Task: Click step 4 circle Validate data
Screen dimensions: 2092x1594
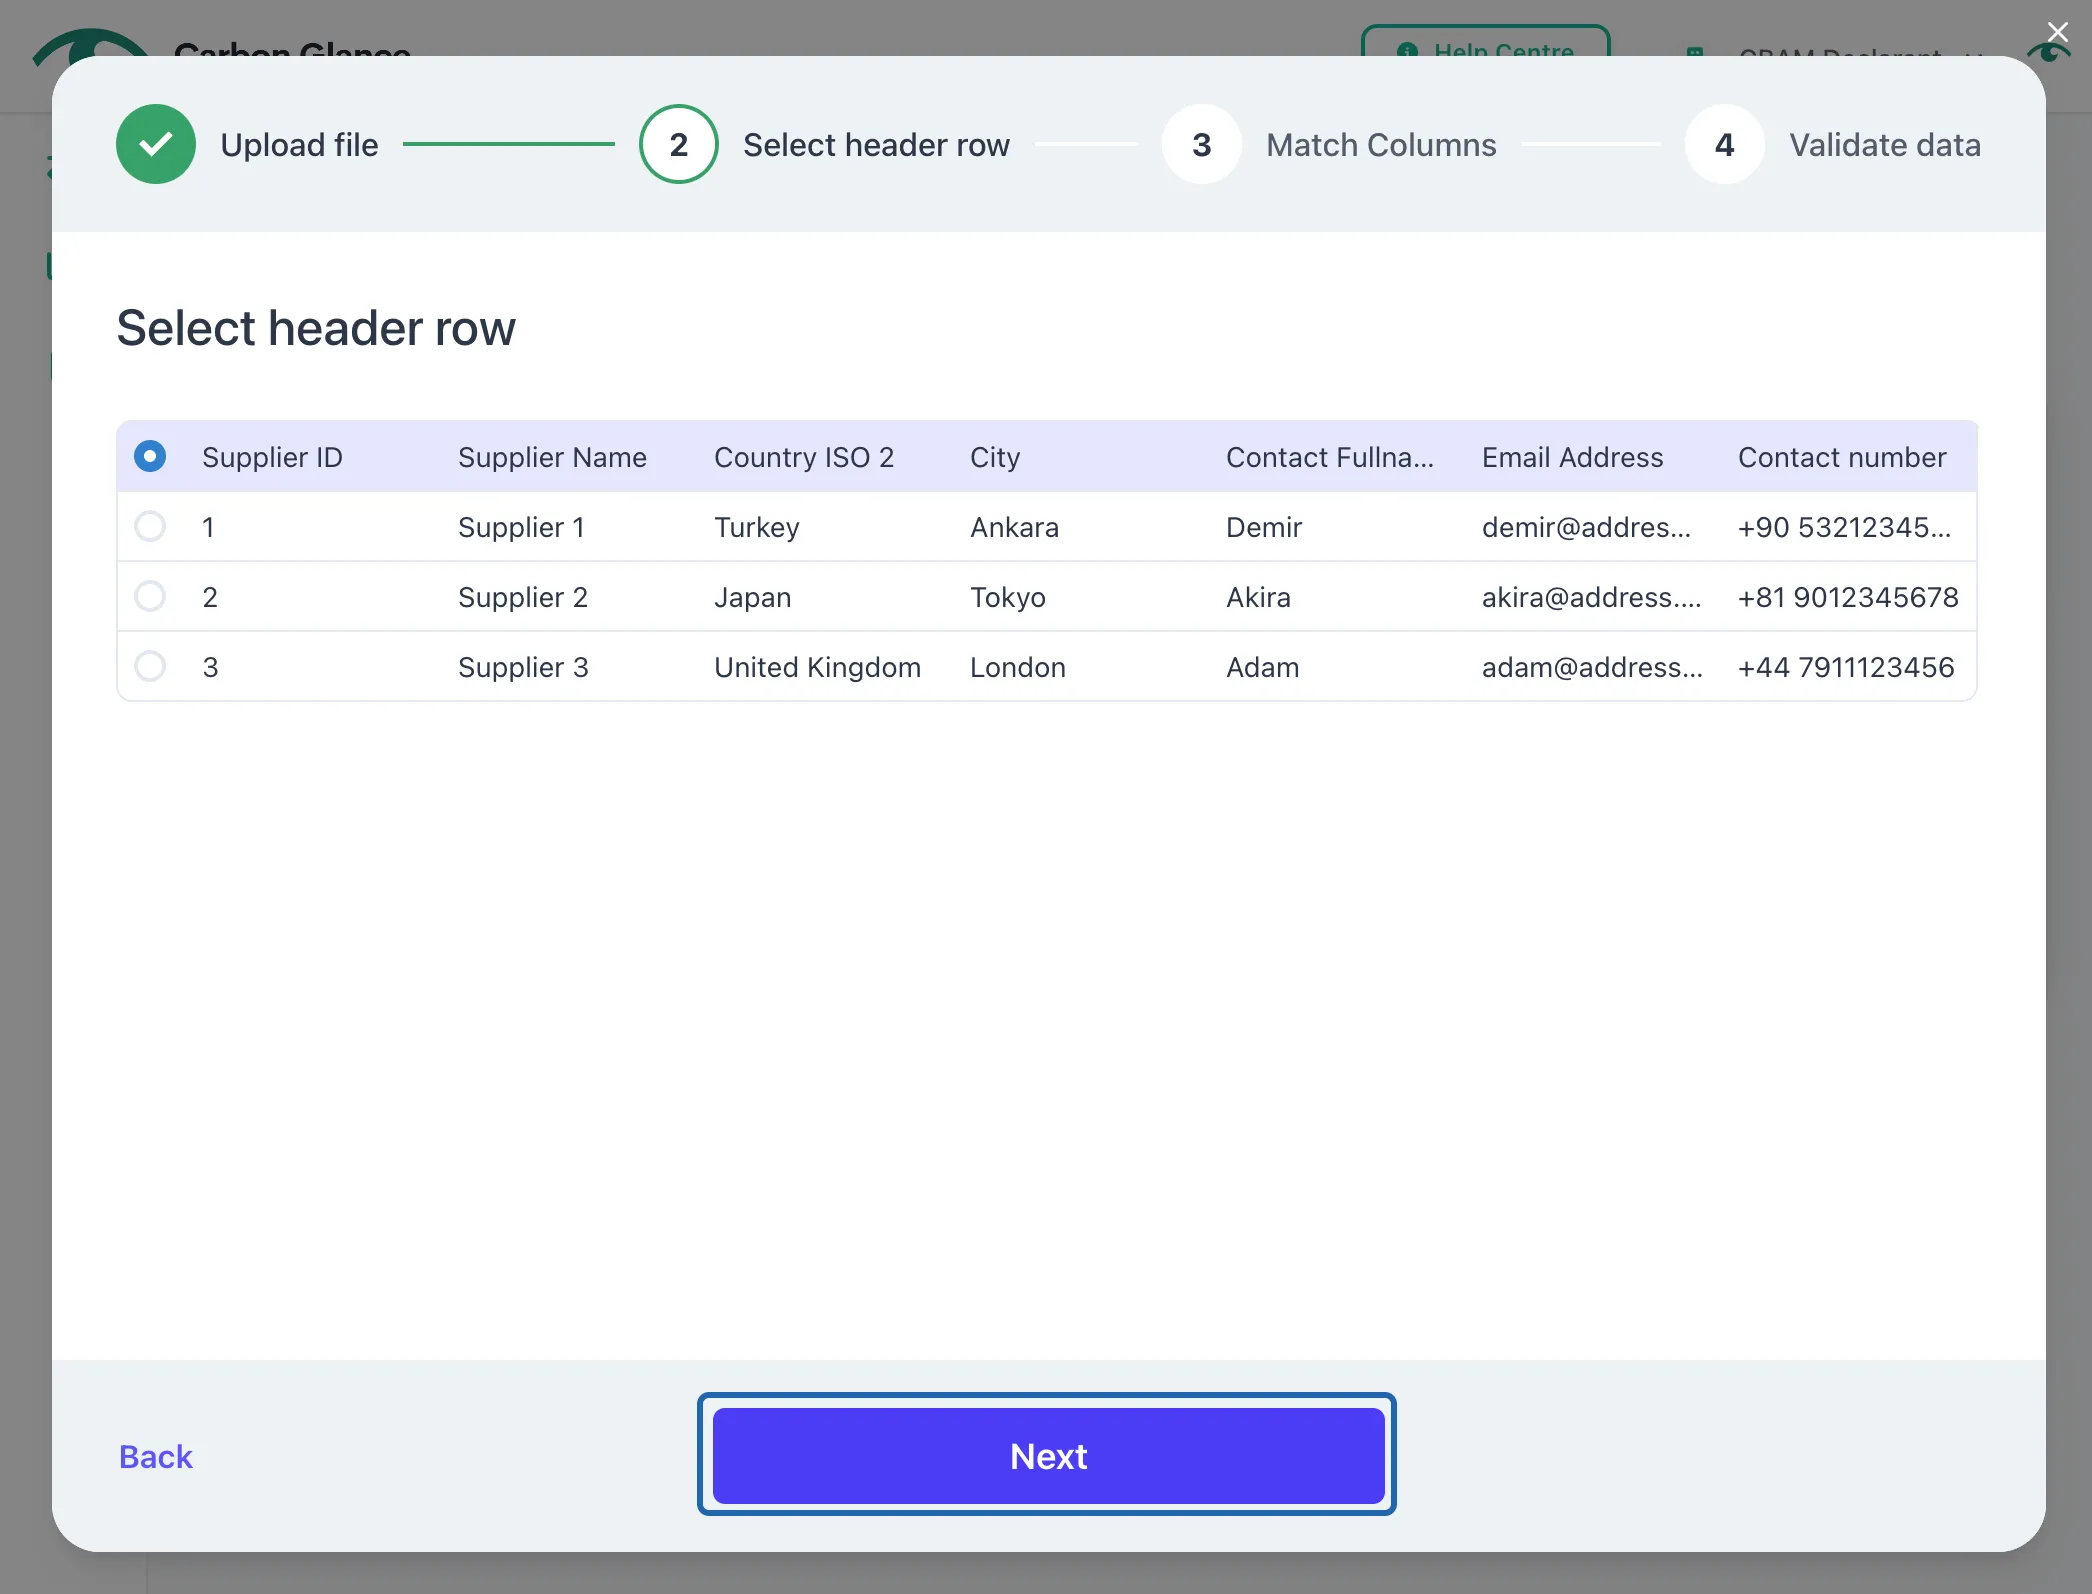Action: 1725,145
